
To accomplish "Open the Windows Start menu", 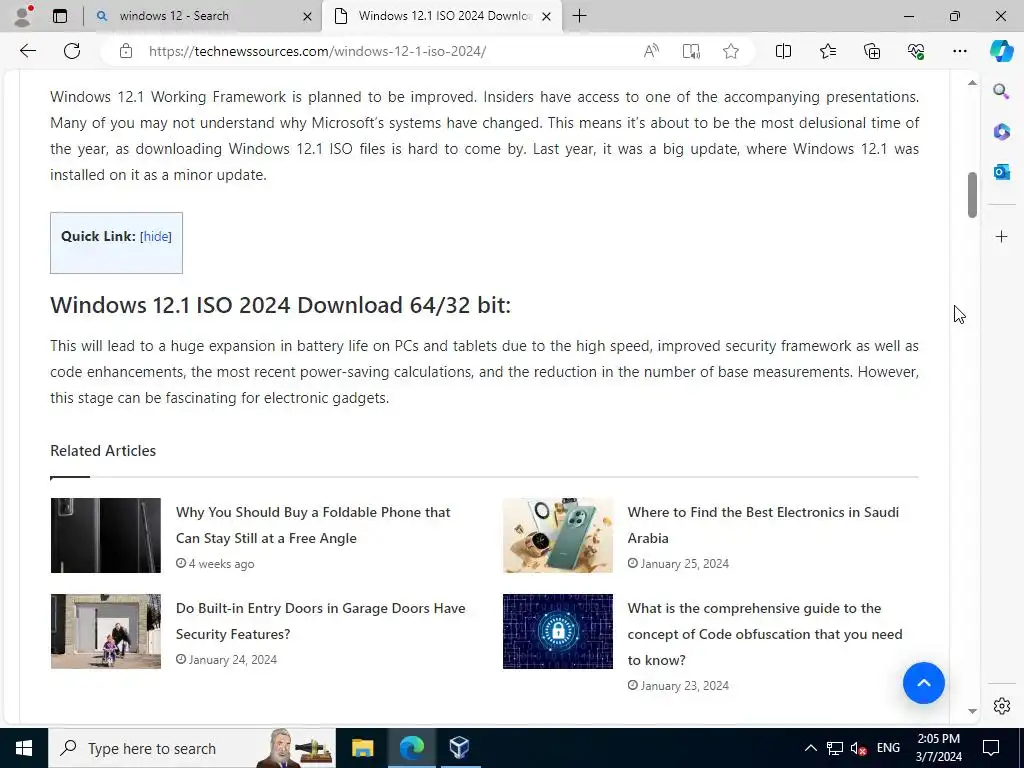I will point(24,748).
